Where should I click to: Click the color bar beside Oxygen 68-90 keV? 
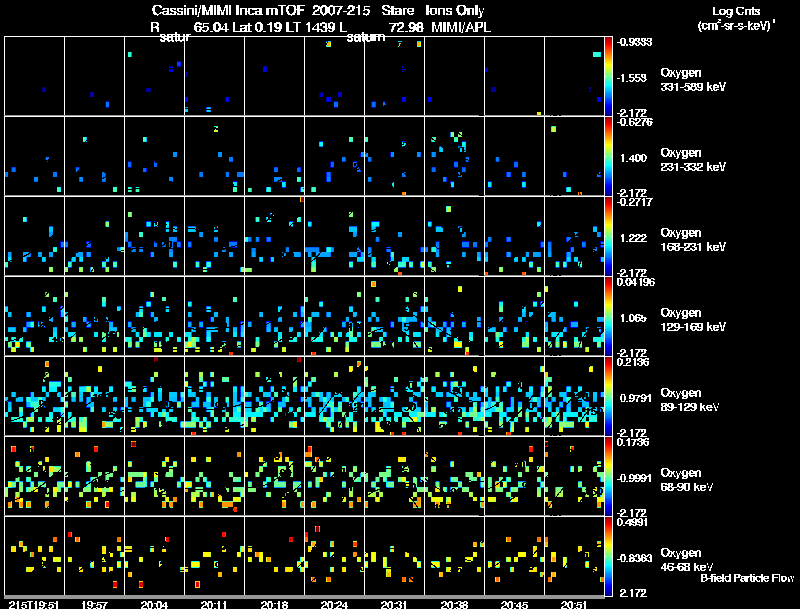[x=608, y=476]
